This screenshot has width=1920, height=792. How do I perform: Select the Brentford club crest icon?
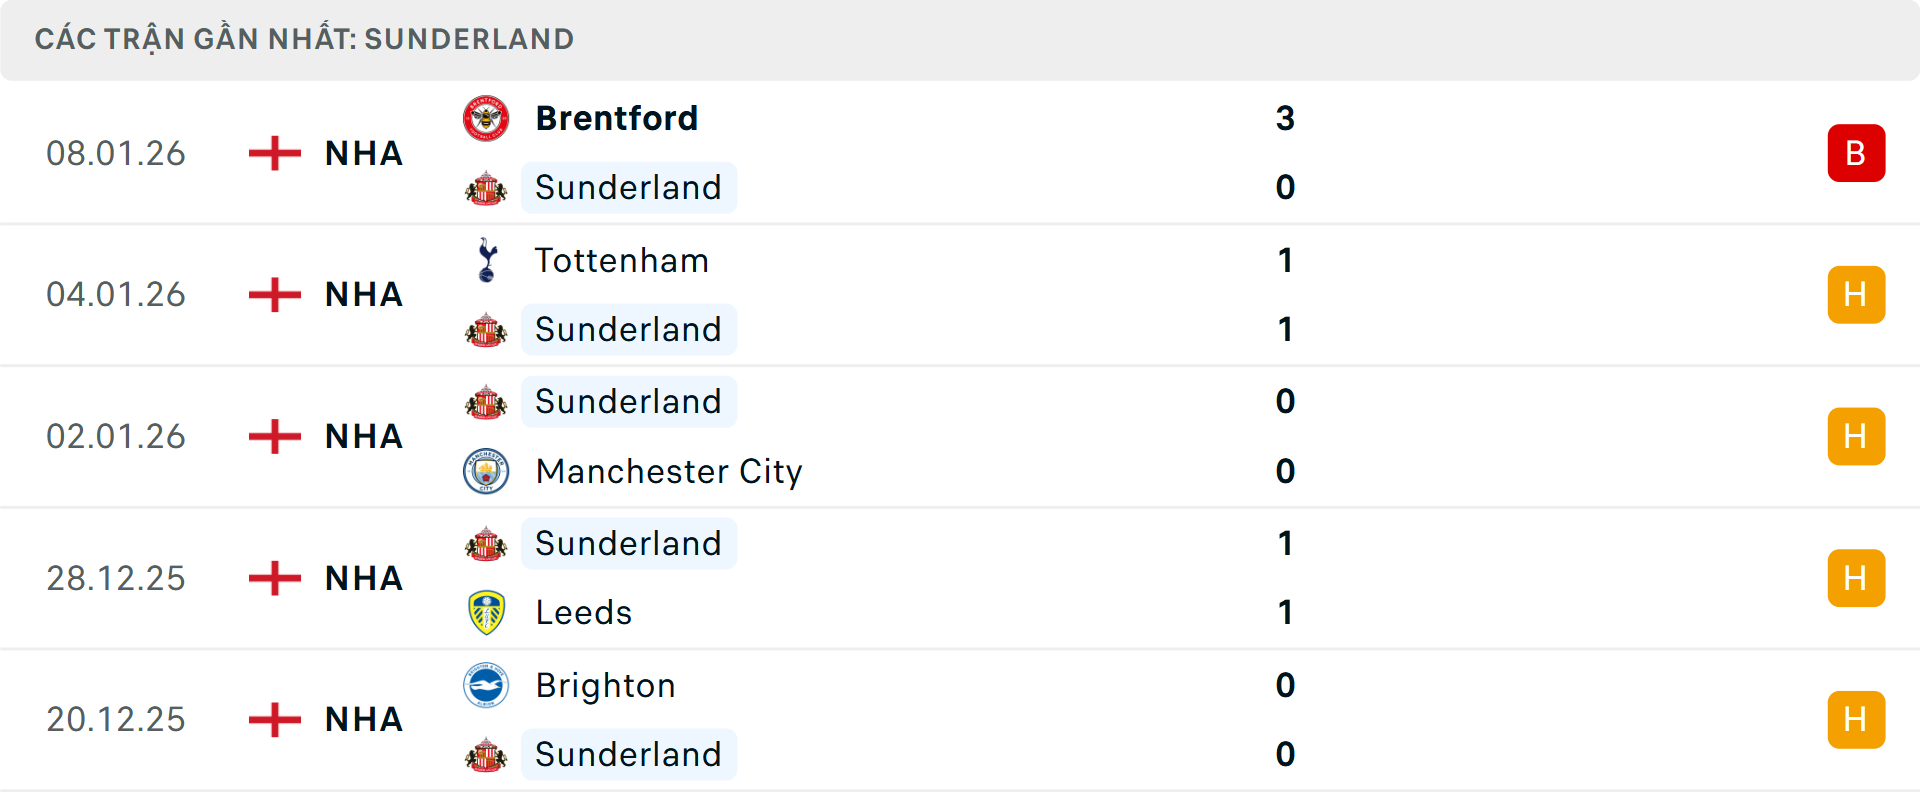485,117
